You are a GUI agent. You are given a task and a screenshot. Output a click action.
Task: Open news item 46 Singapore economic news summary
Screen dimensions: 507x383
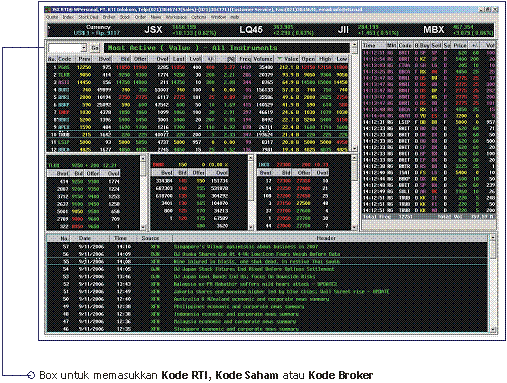coord(267,329)
